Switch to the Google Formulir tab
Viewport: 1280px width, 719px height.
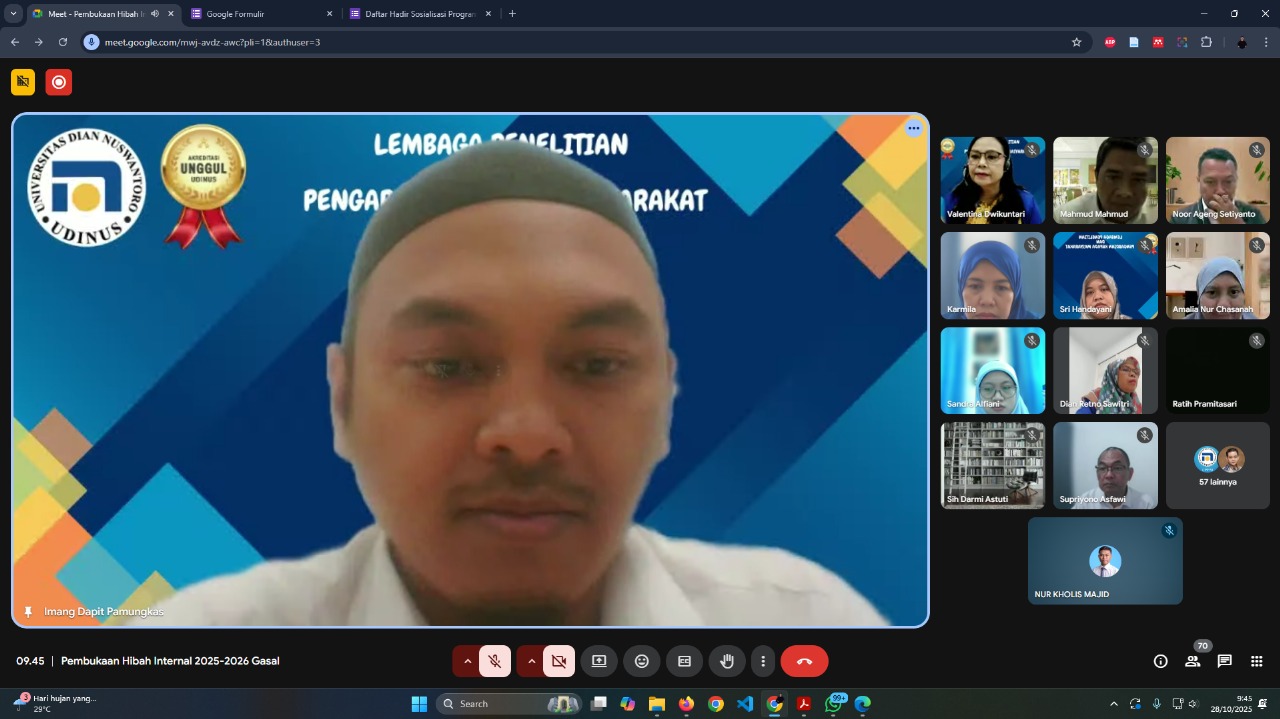click(x=261, y=14)
